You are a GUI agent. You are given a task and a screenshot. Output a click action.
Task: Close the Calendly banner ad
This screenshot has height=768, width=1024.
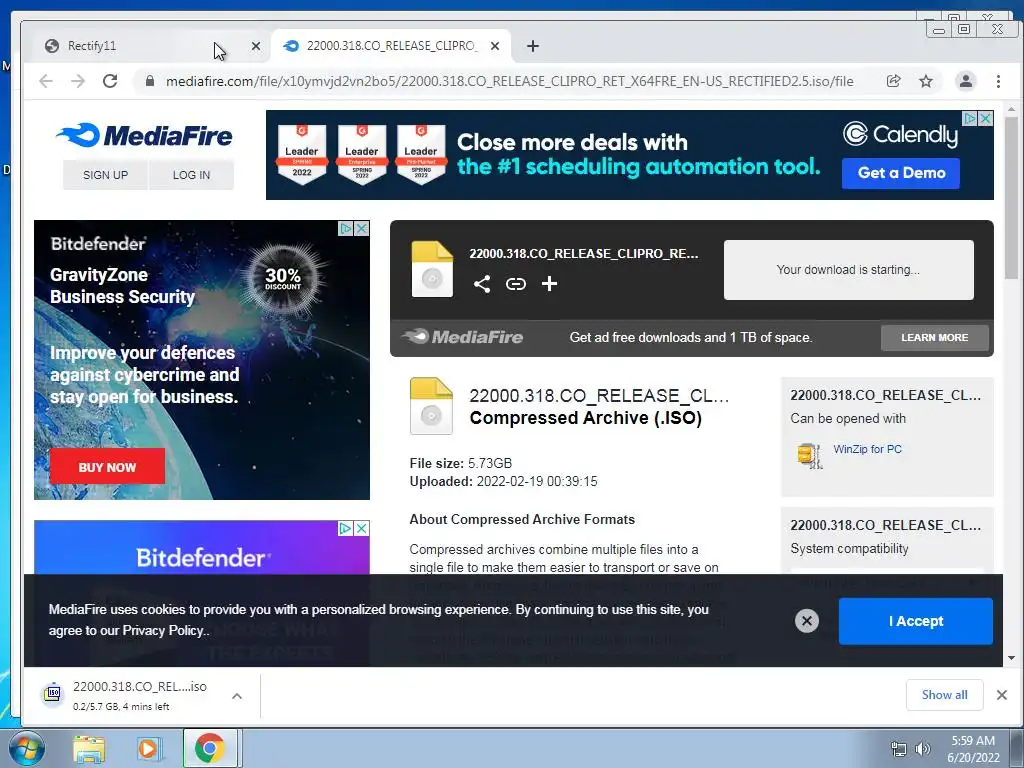coord(986,118)
